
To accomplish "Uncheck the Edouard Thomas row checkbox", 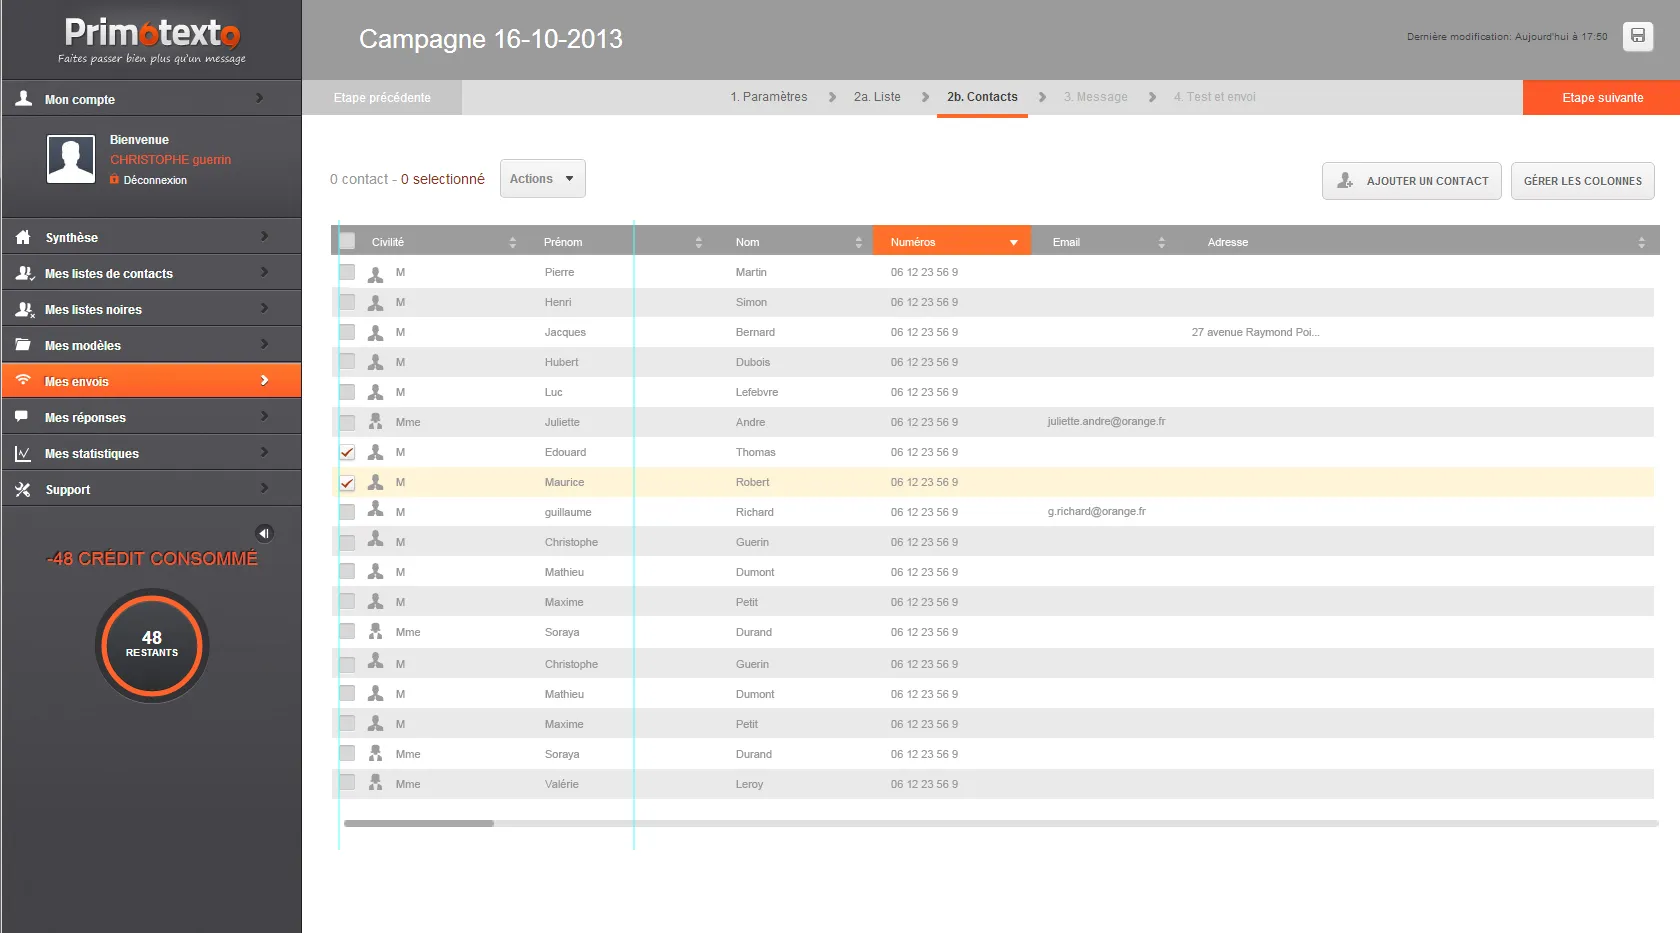I will [347, 452].
